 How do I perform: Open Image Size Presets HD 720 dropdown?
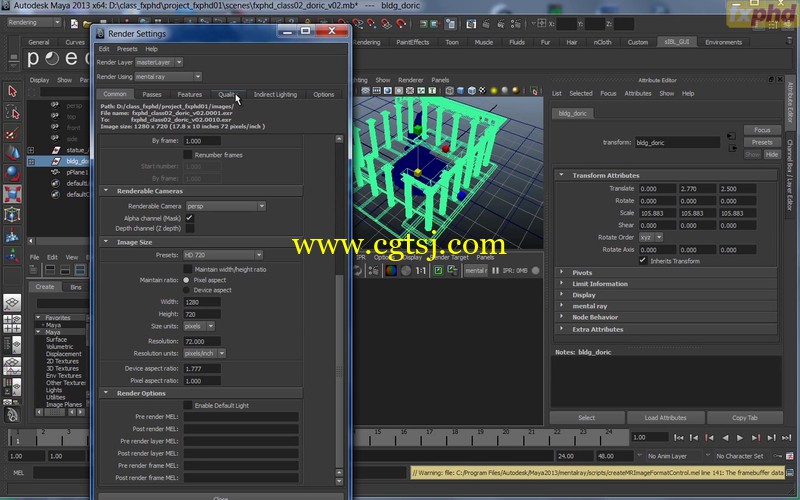tap(223, 255)
